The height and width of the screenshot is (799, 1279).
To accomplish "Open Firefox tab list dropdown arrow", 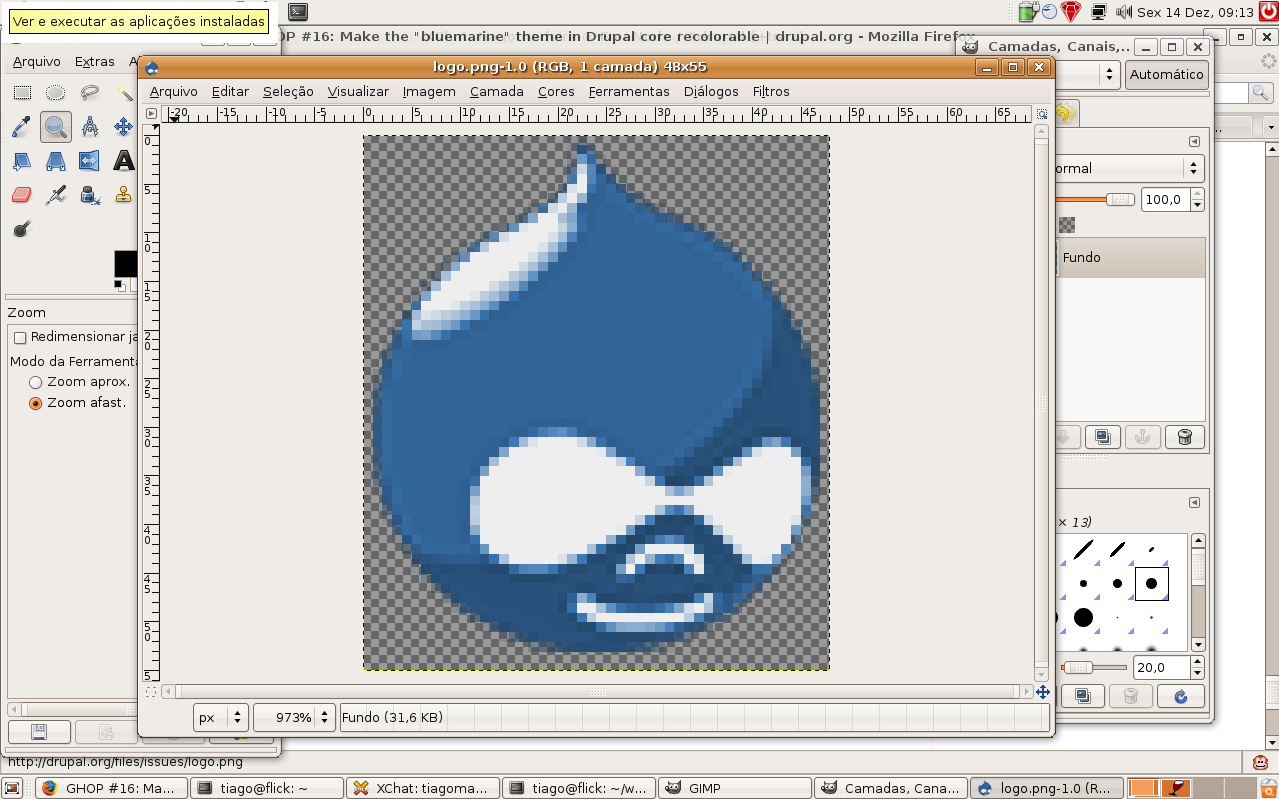I will (x=1271, y=127).
